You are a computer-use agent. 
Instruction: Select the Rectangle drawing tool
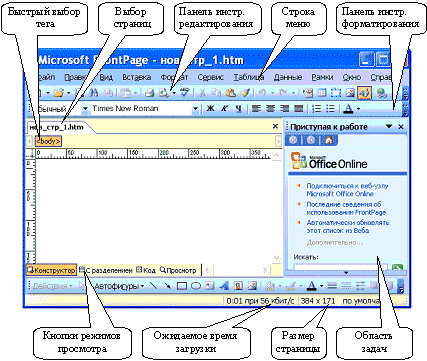point(182,286)
